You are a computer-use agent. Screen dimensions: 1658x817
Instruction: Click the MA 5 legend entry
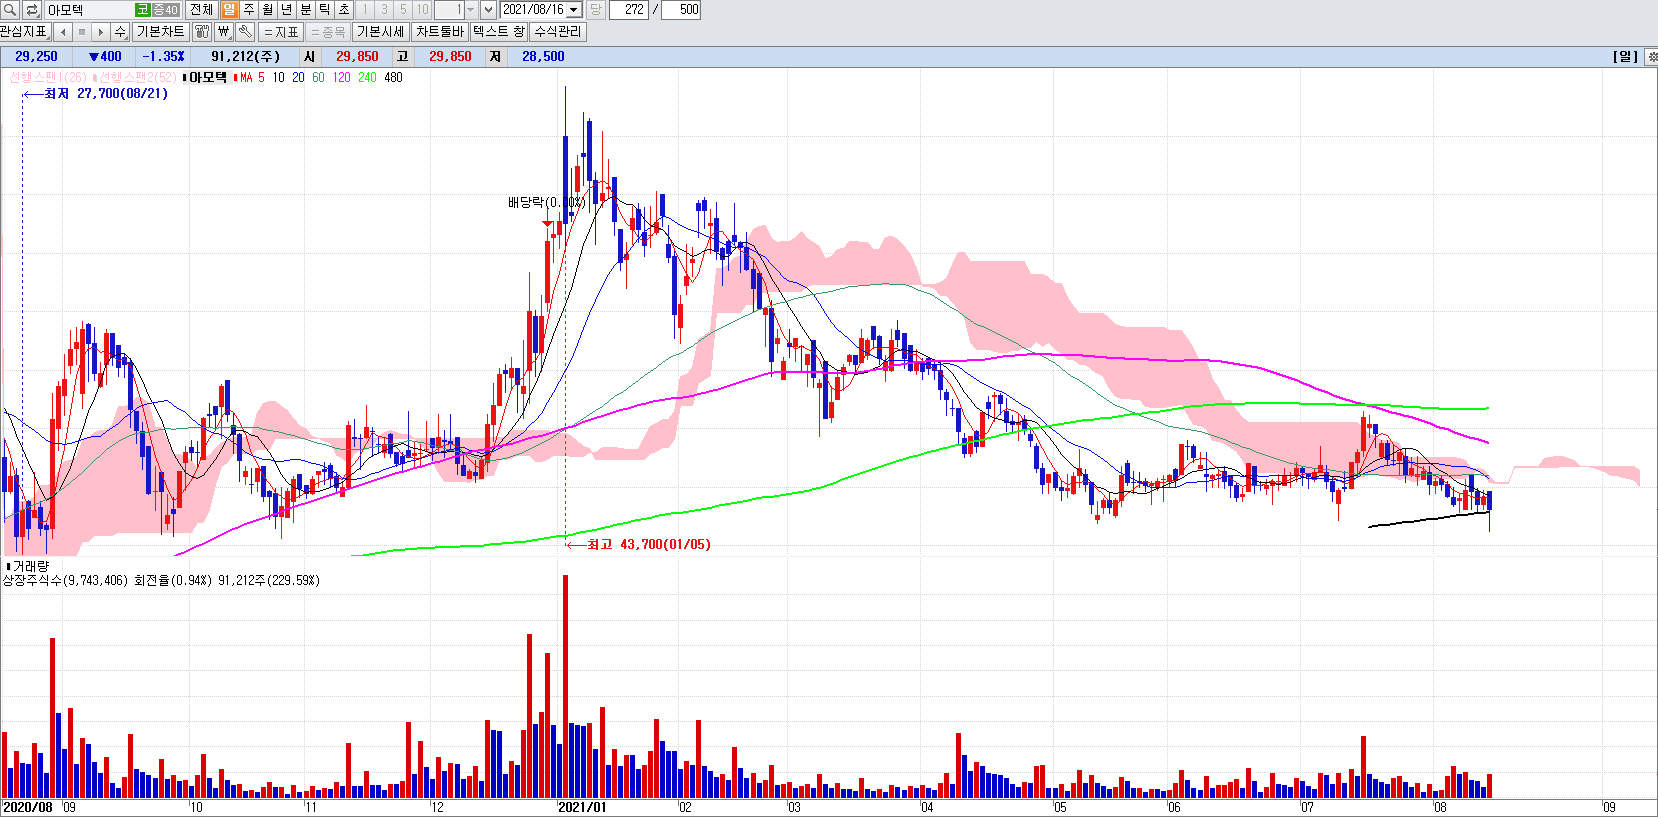[250, 77]
